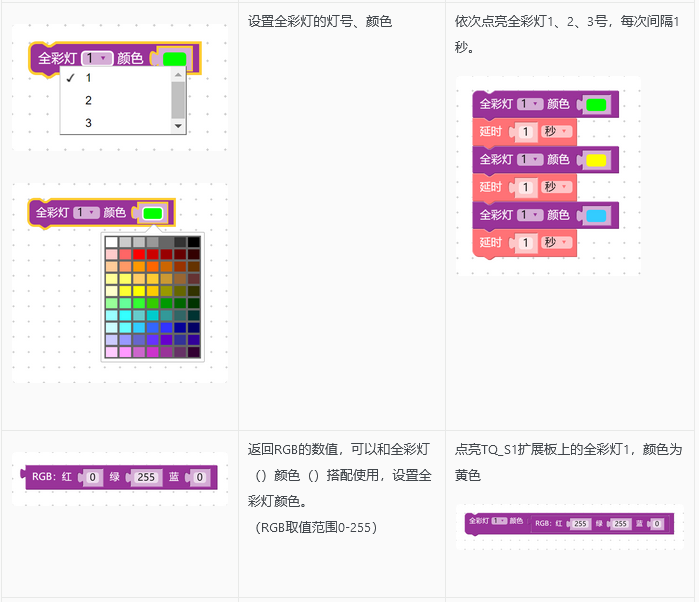Open 秒 unit dropdown under the yellow 全彩灯 block
Image resolution: width=699 pixels, height=602 pixels.
coord(556,186)
